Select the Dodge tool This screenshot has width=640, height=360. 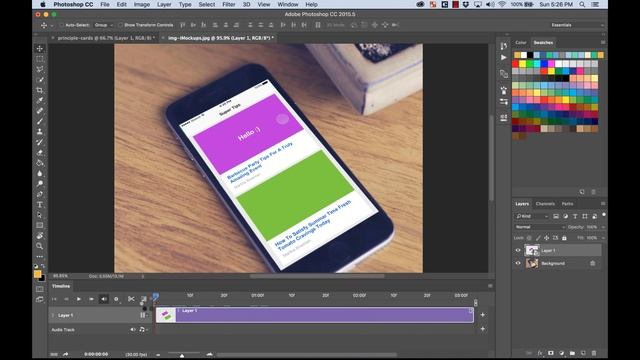tap(40, 184)
